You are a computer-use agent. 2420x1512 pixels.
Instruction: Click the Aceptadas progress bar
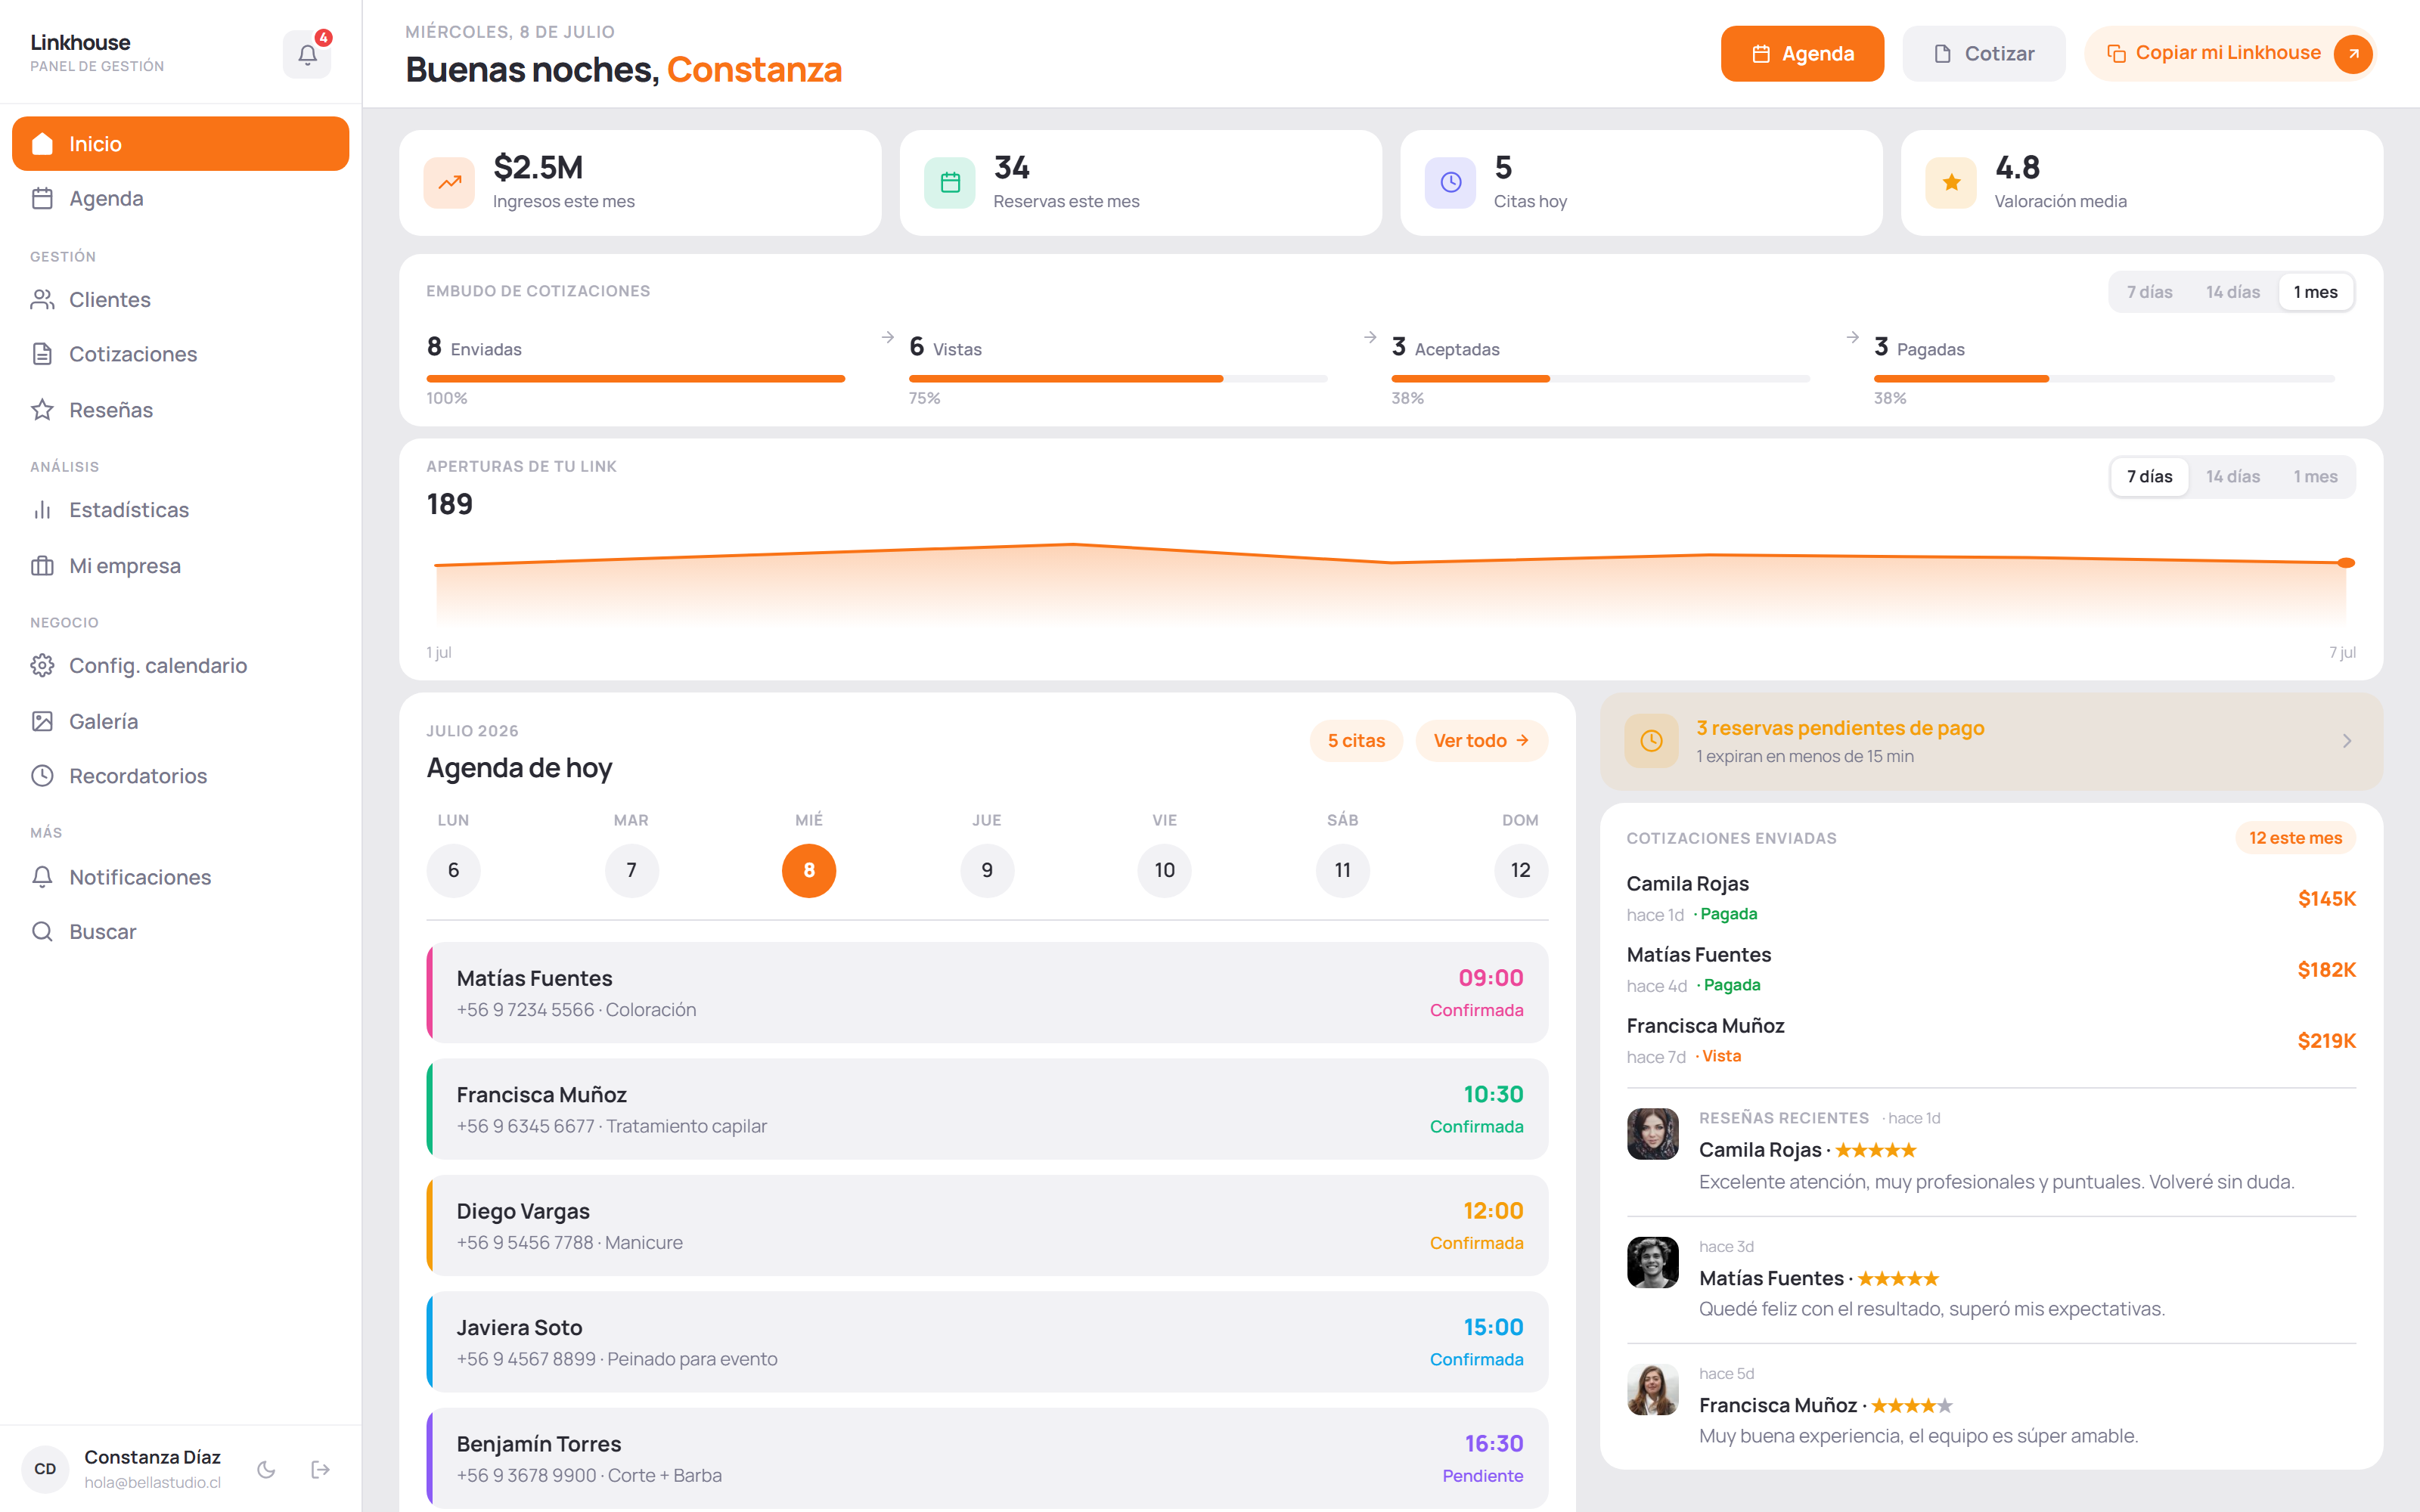1600,379
